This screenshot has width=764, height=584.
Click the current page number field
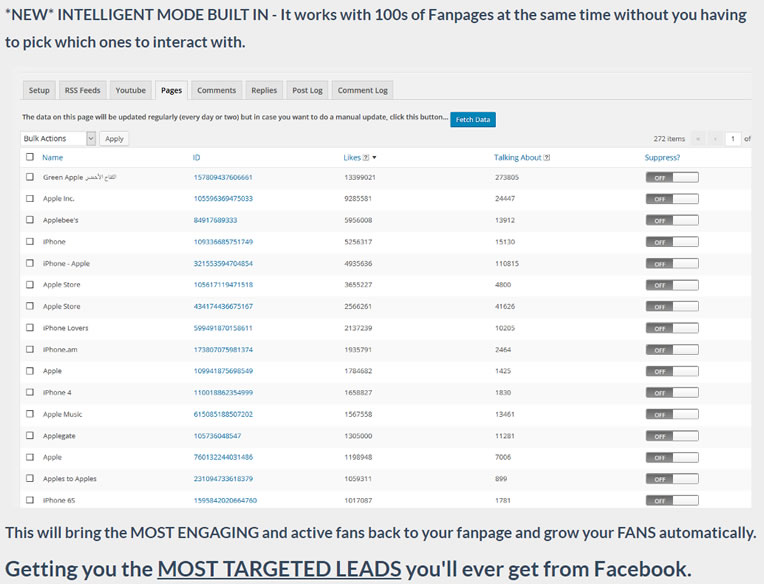732,139
